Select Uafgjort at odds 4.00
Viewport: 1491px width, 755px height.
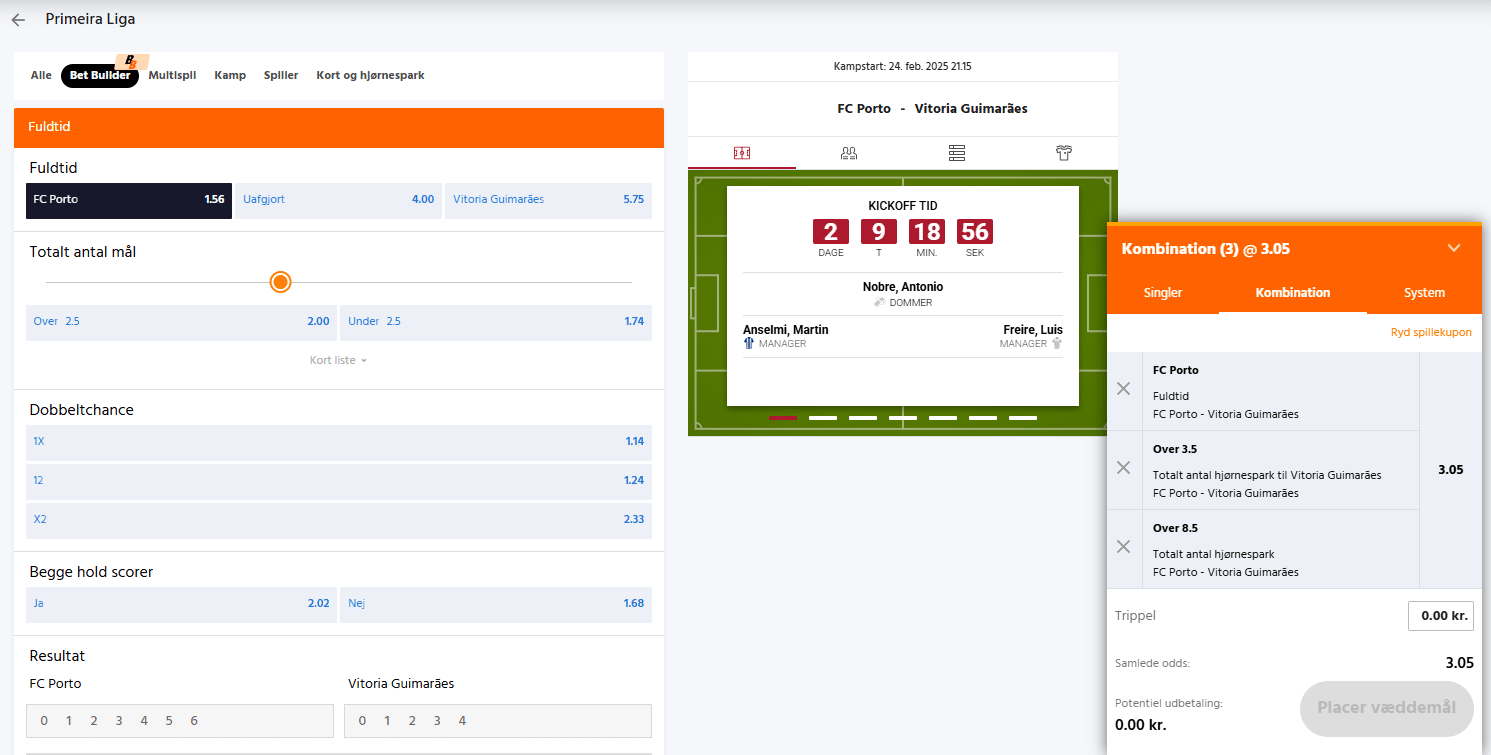tap(338, 200)
